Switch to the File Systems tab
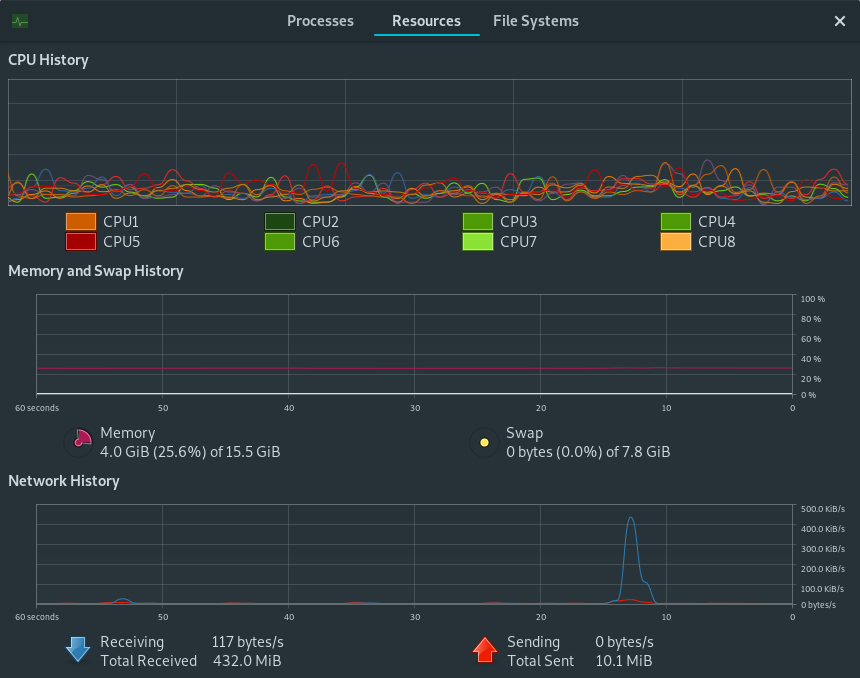This screenshot has height=678, width=860. point(535,21)
